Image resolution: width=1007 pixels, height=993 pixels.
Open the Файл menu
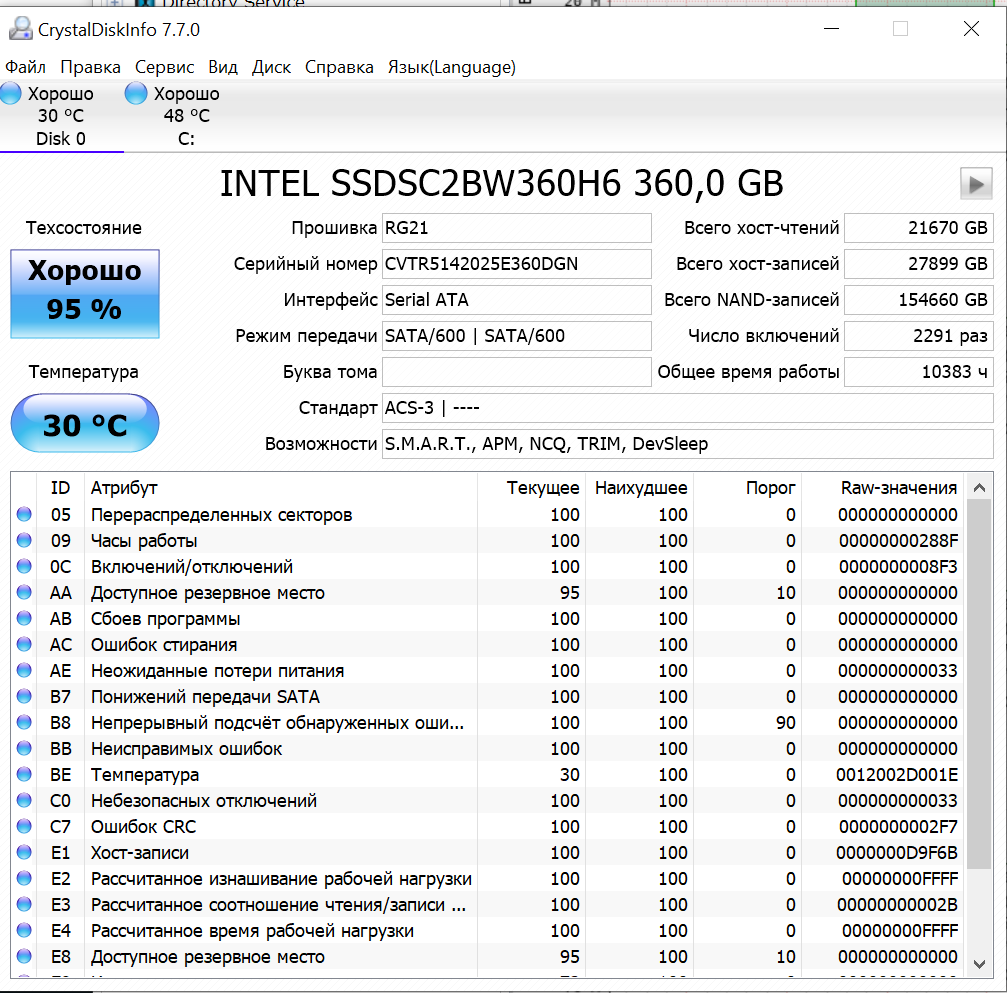[x=26, y=67]
